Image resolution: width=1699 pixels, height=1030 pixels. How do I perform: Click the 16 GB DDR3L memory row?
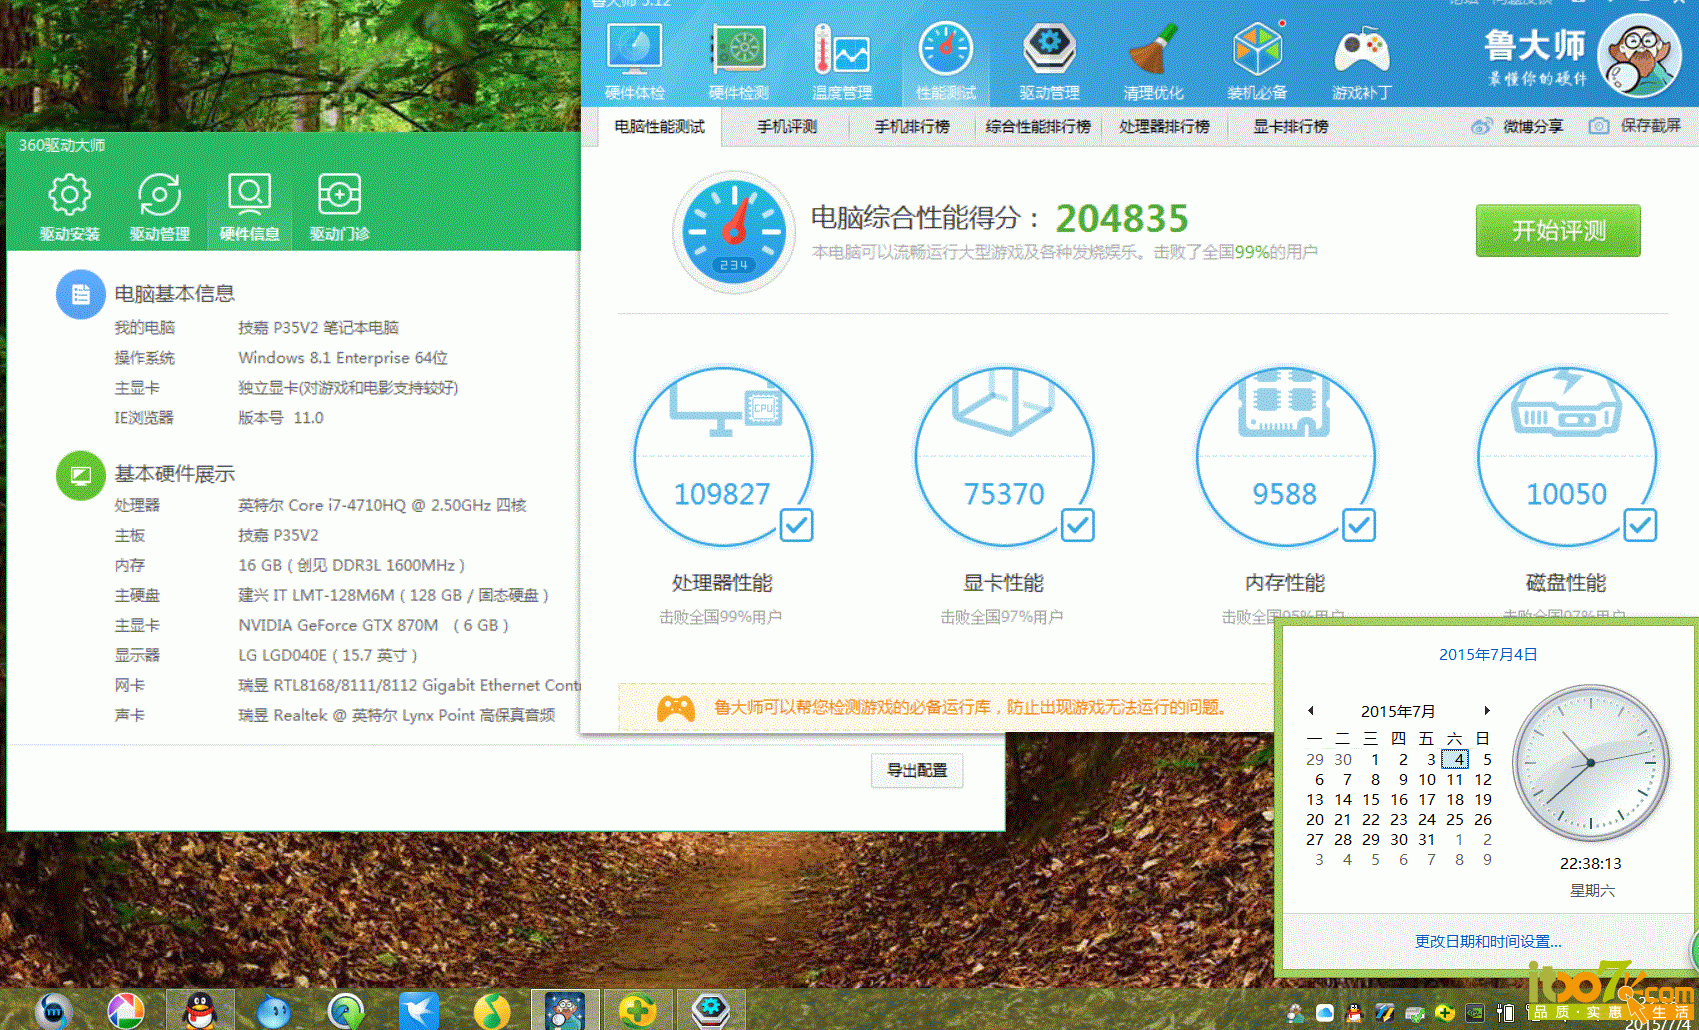(290, 566)
